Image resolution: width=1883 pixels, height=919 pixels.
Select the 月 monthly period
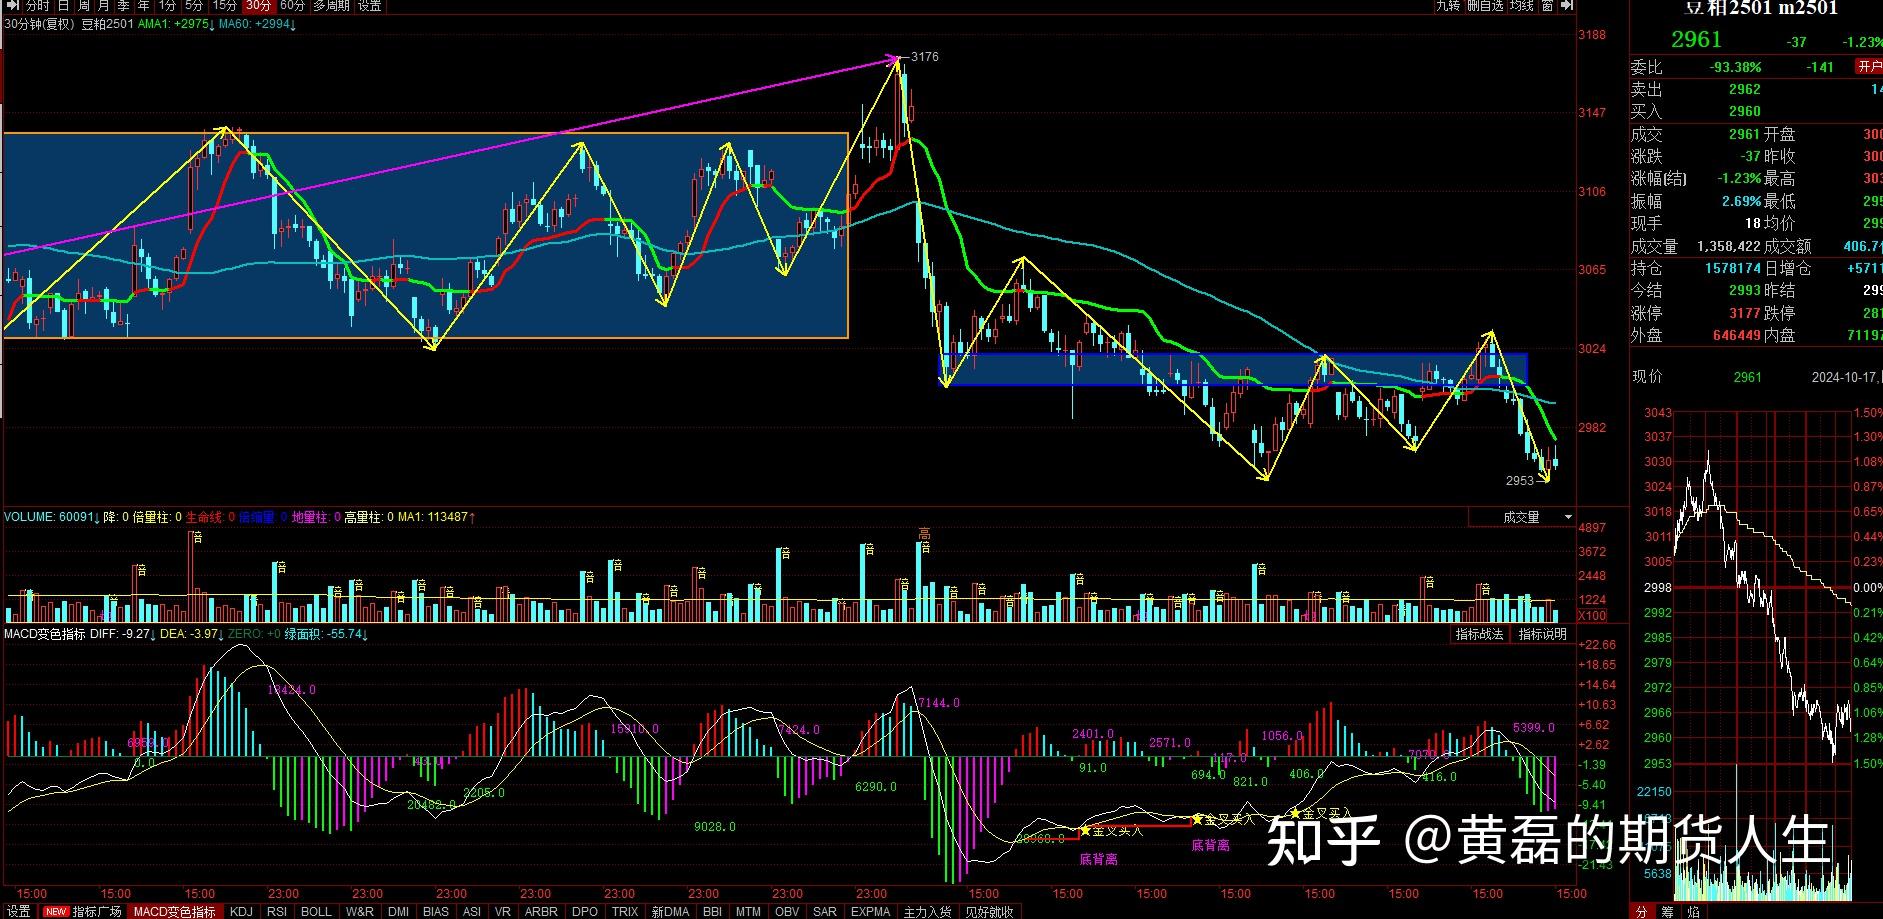pyautogui.click(x=104, y=6)
